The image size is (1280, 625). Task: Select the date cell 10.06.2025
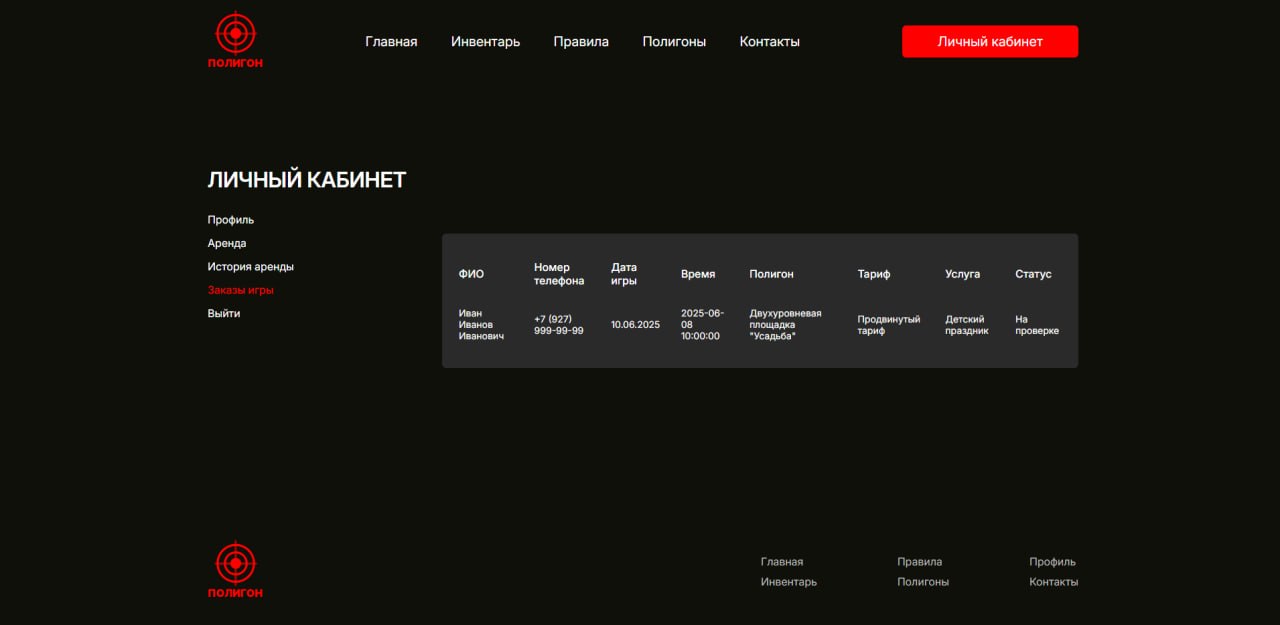point(635,325)
